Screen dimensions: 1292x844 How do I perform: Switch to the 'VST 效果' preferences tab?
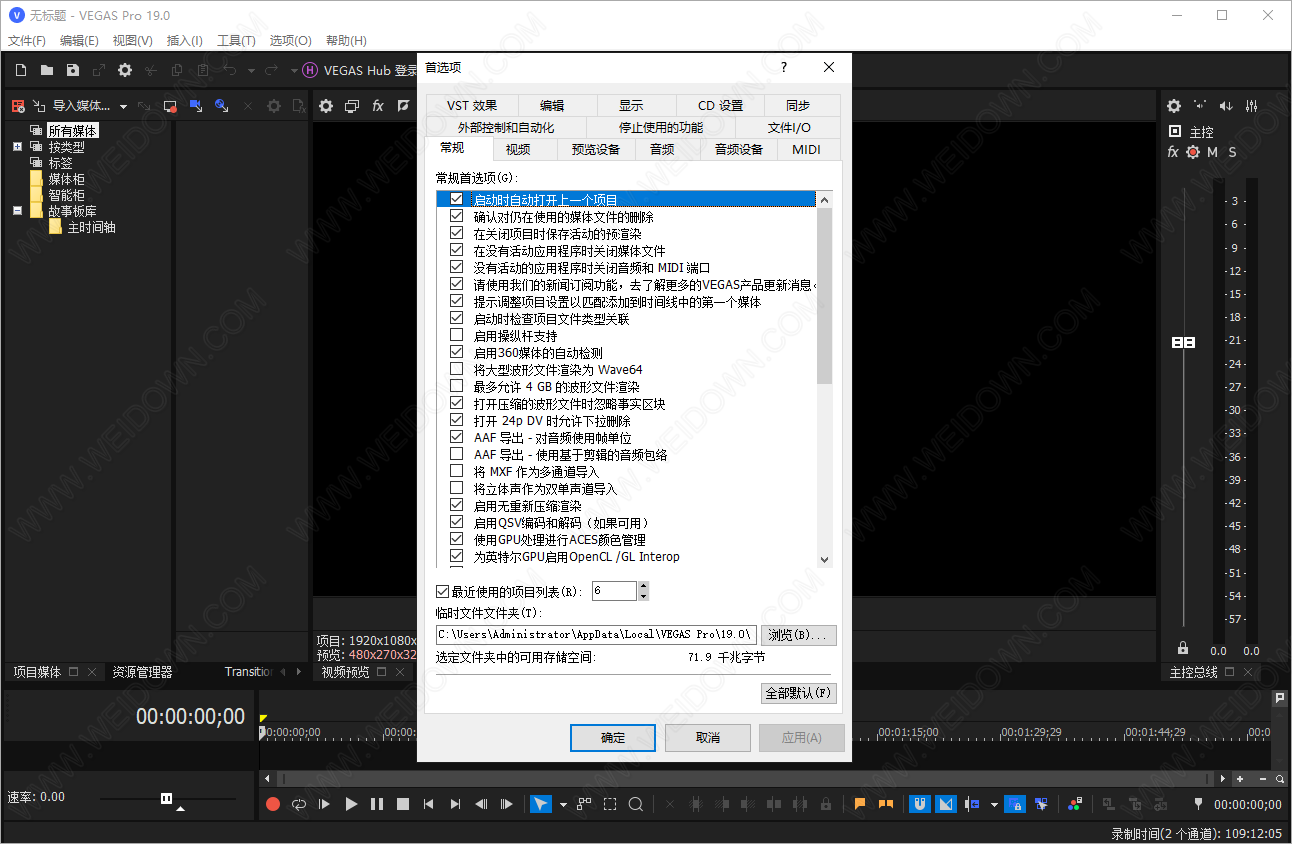(x=472, y=105)
